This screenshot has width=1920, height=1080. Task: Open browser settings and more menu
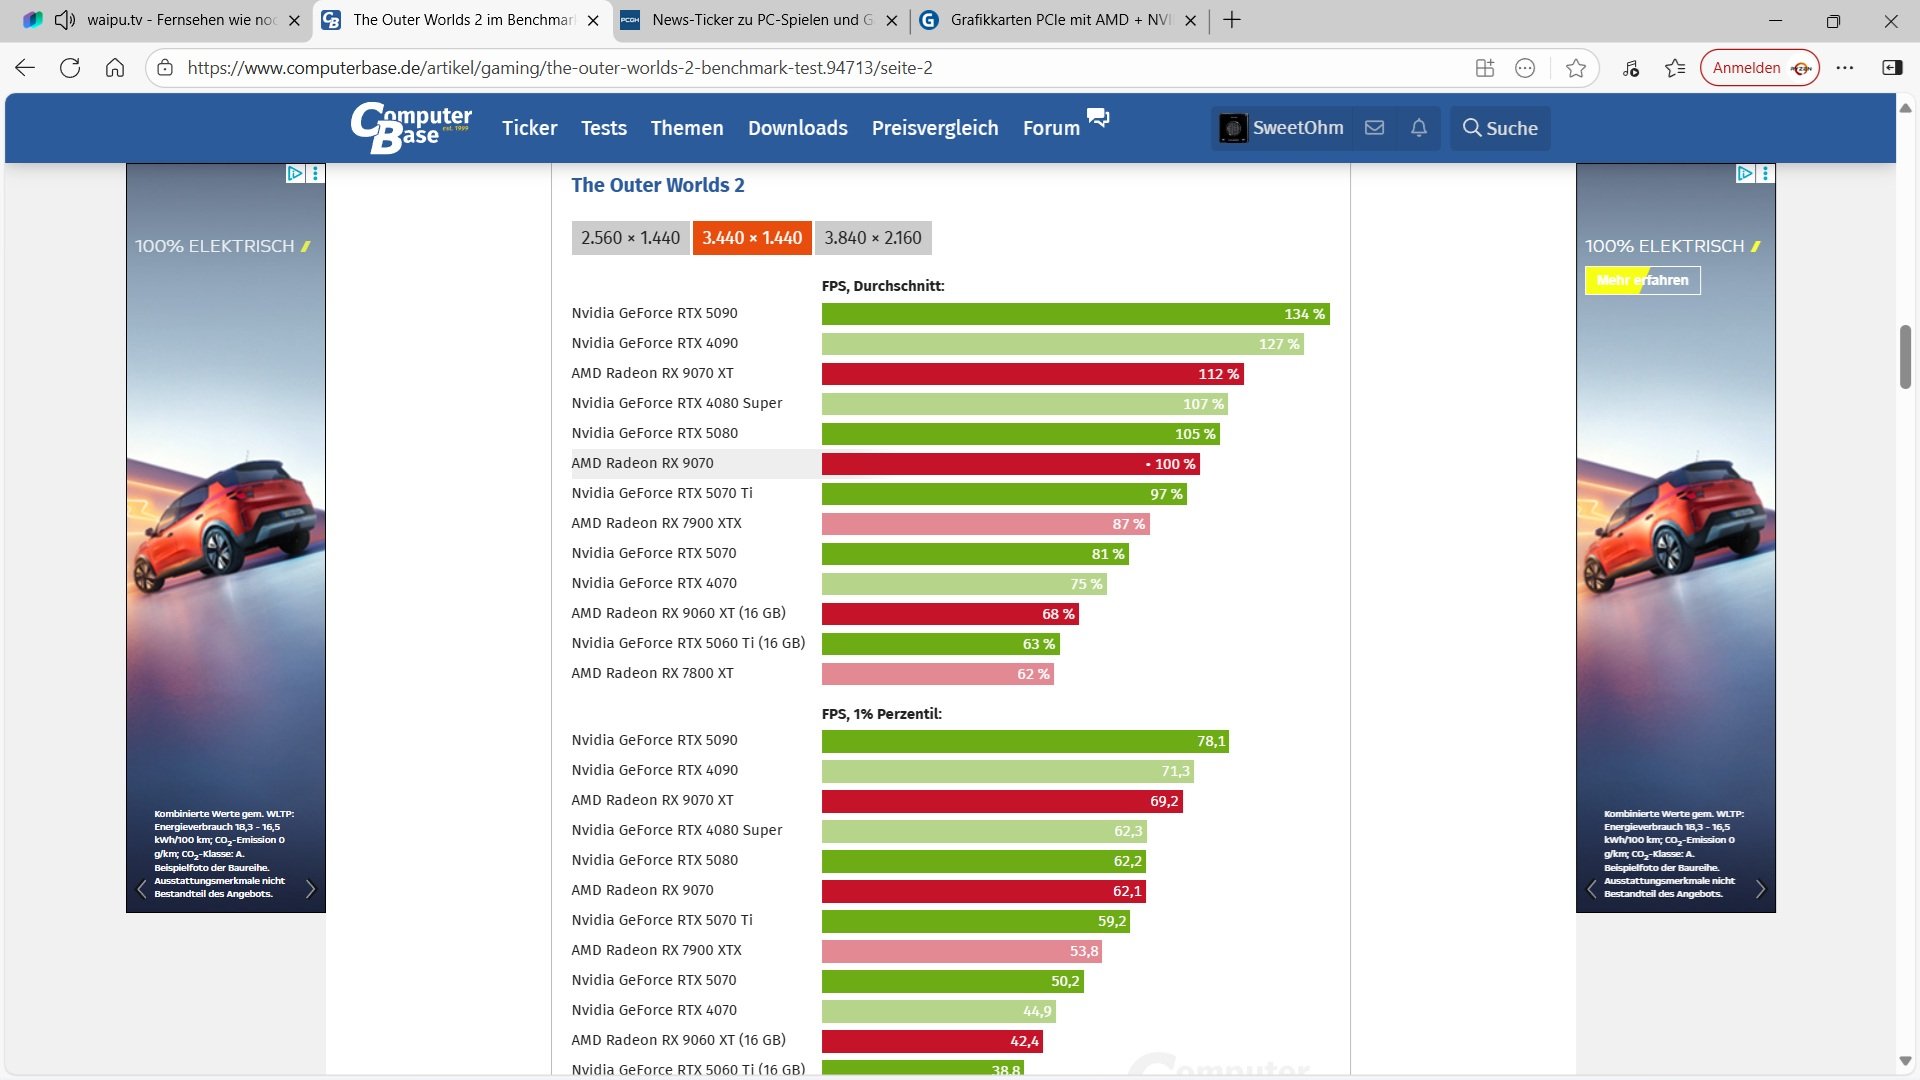1845,68
